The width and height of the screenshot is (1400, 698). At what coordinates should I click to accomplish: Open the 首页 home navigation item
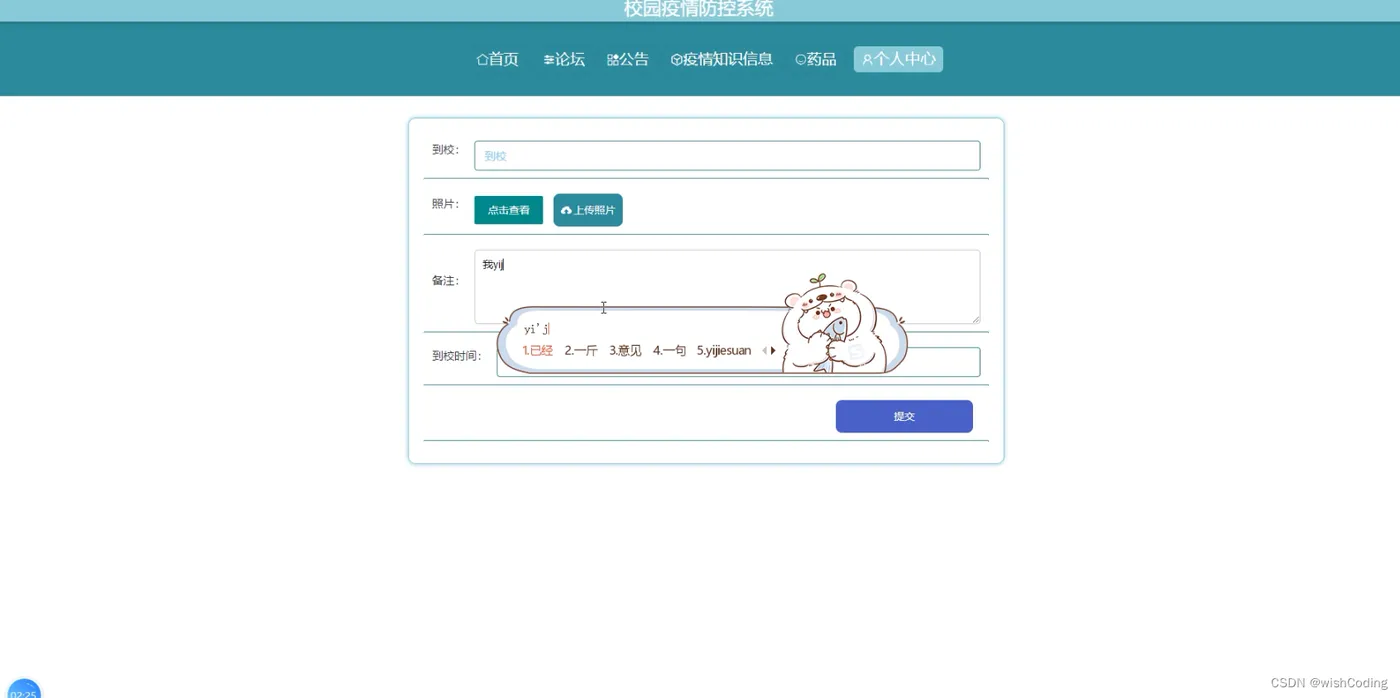(497, 59)
